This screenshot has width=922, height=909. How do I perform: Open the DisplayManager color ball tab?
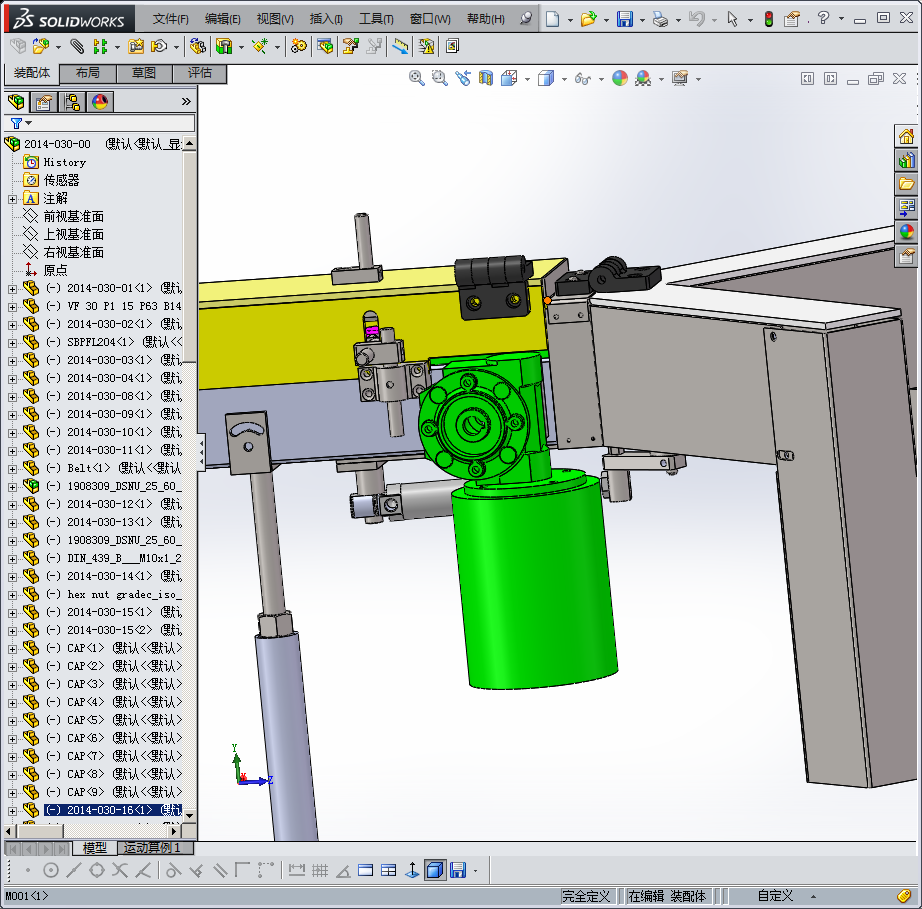[x=99, y=101]
